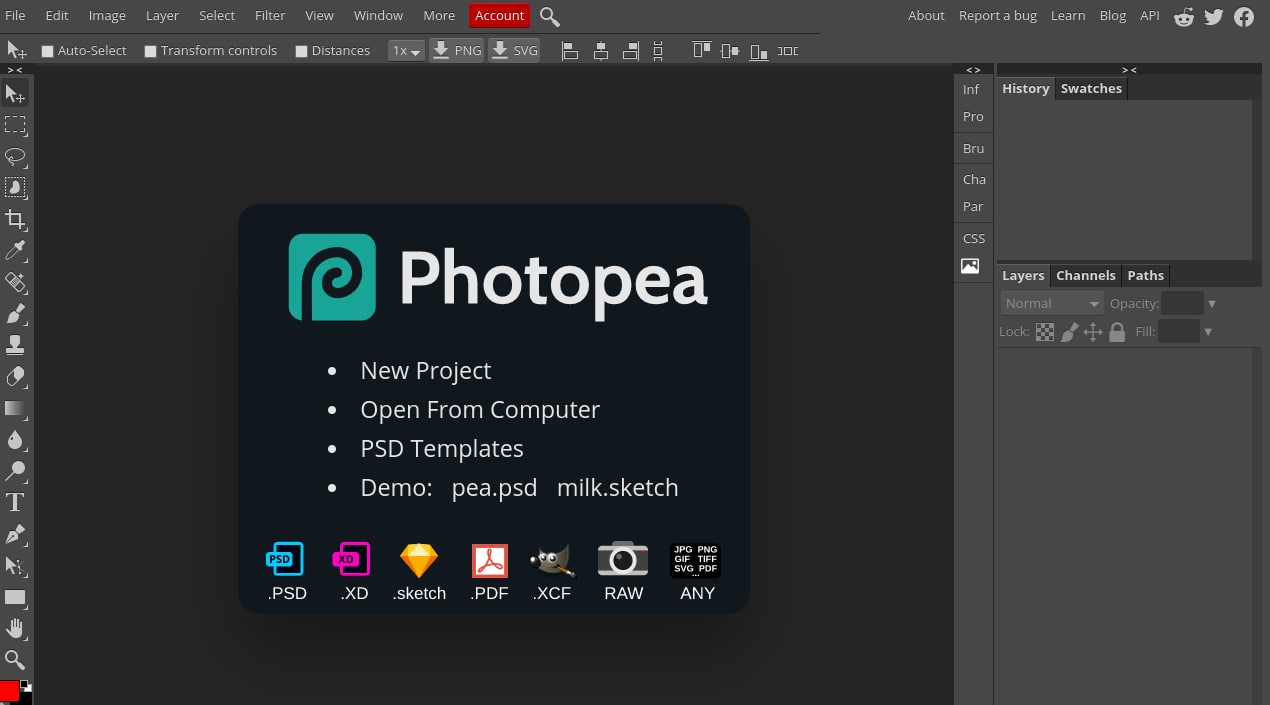Switch to the Swatches tab
This screenshot has height=705, width=1270.
tap(1091, 88)
